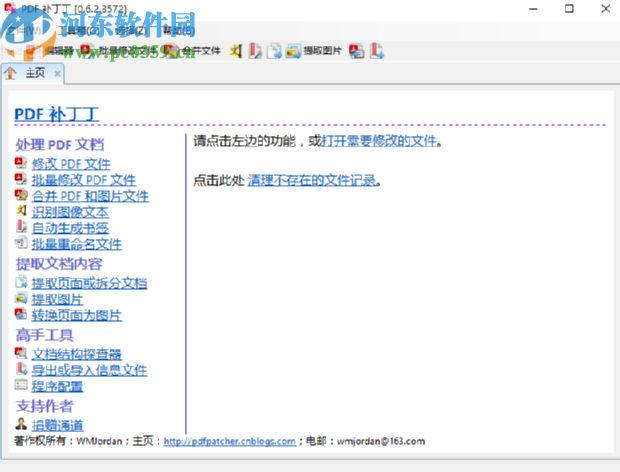Click the 清理不存在的文件记录 link
The width and height of the screenshot is (620, 472).
312,181
